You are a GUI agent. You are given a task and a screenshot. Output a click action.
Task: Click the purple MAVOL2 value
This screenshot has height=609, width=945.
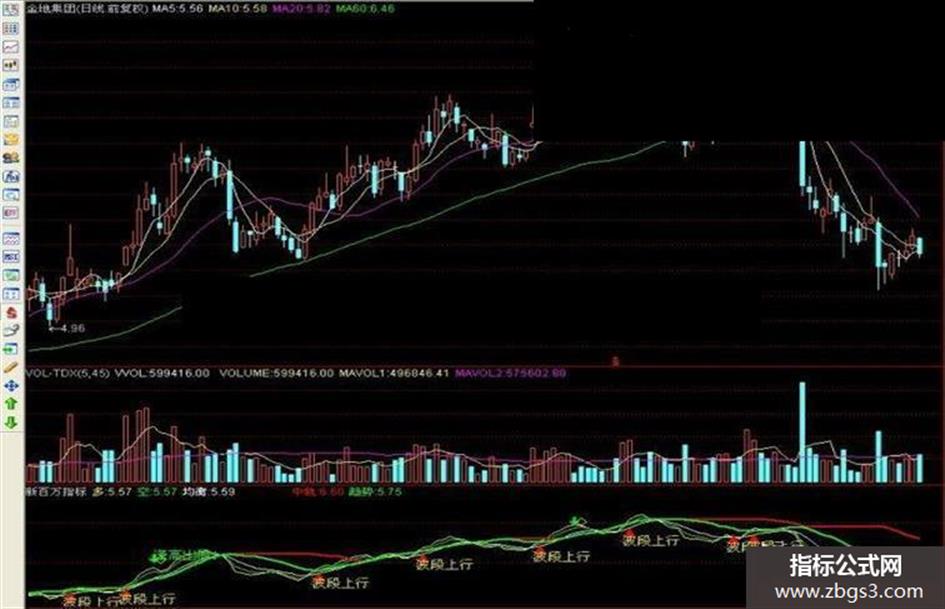pyautogui.click(x=510, y=373)
